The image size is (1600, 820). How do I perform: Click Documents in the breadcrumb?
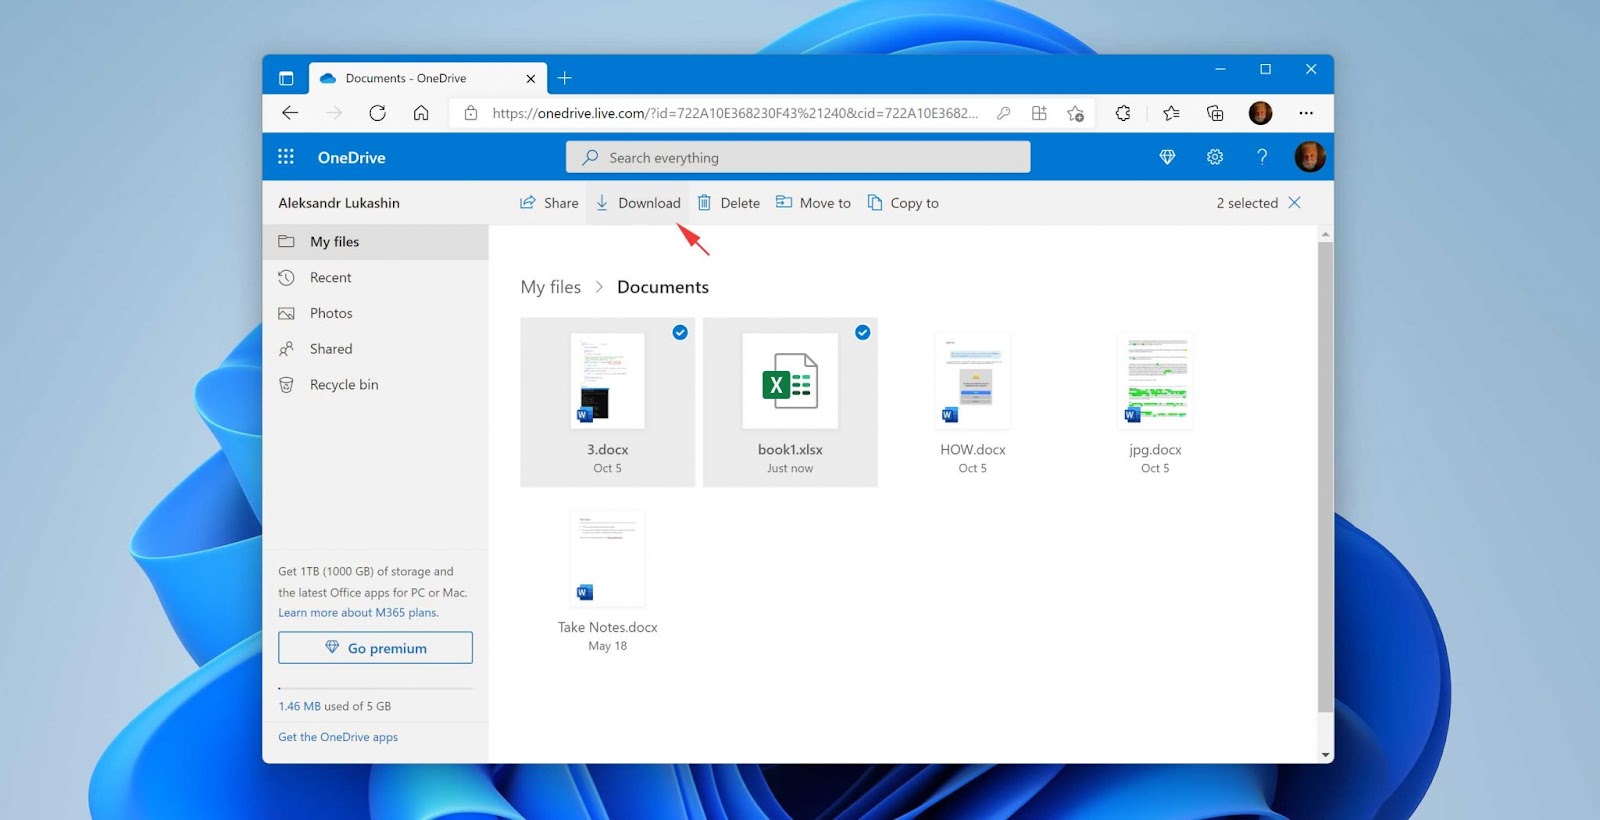(x=663, y=287)
